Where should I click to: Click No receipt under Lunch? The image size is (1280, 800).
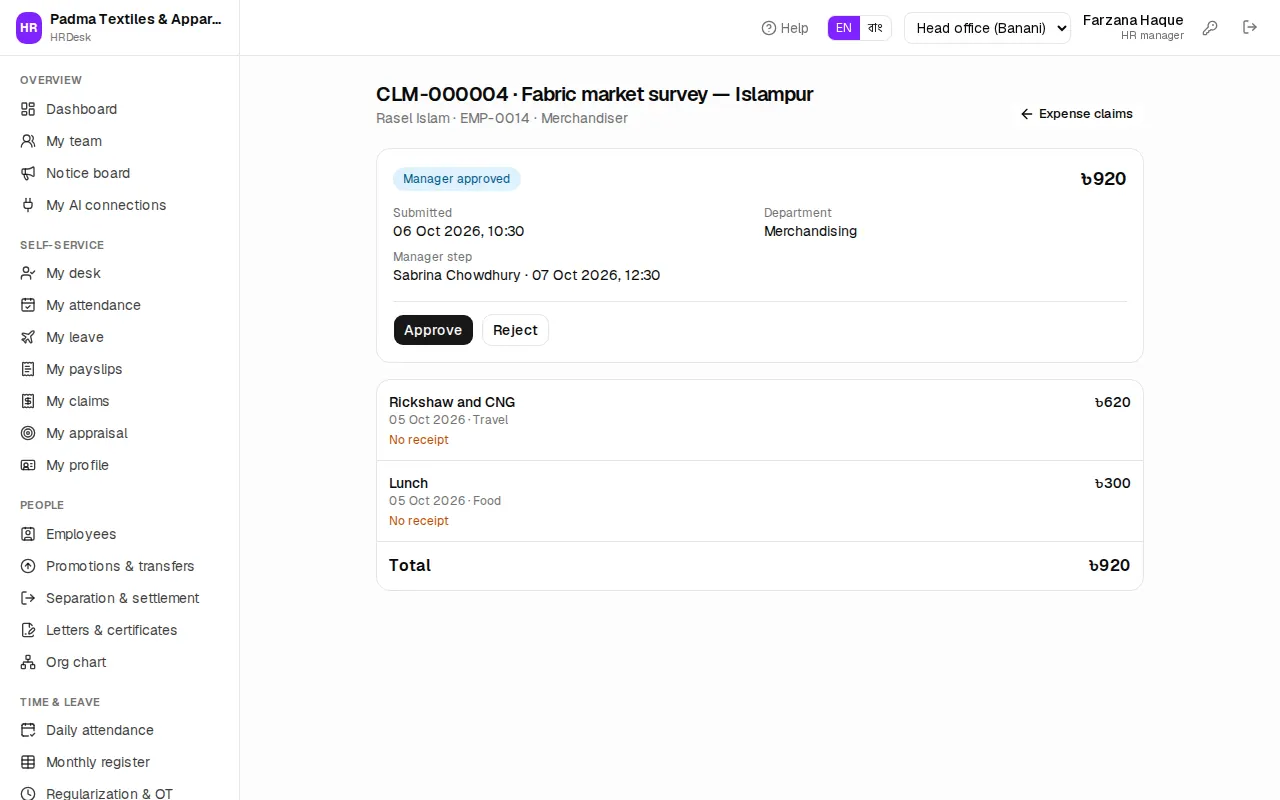[x=418, y=521]
